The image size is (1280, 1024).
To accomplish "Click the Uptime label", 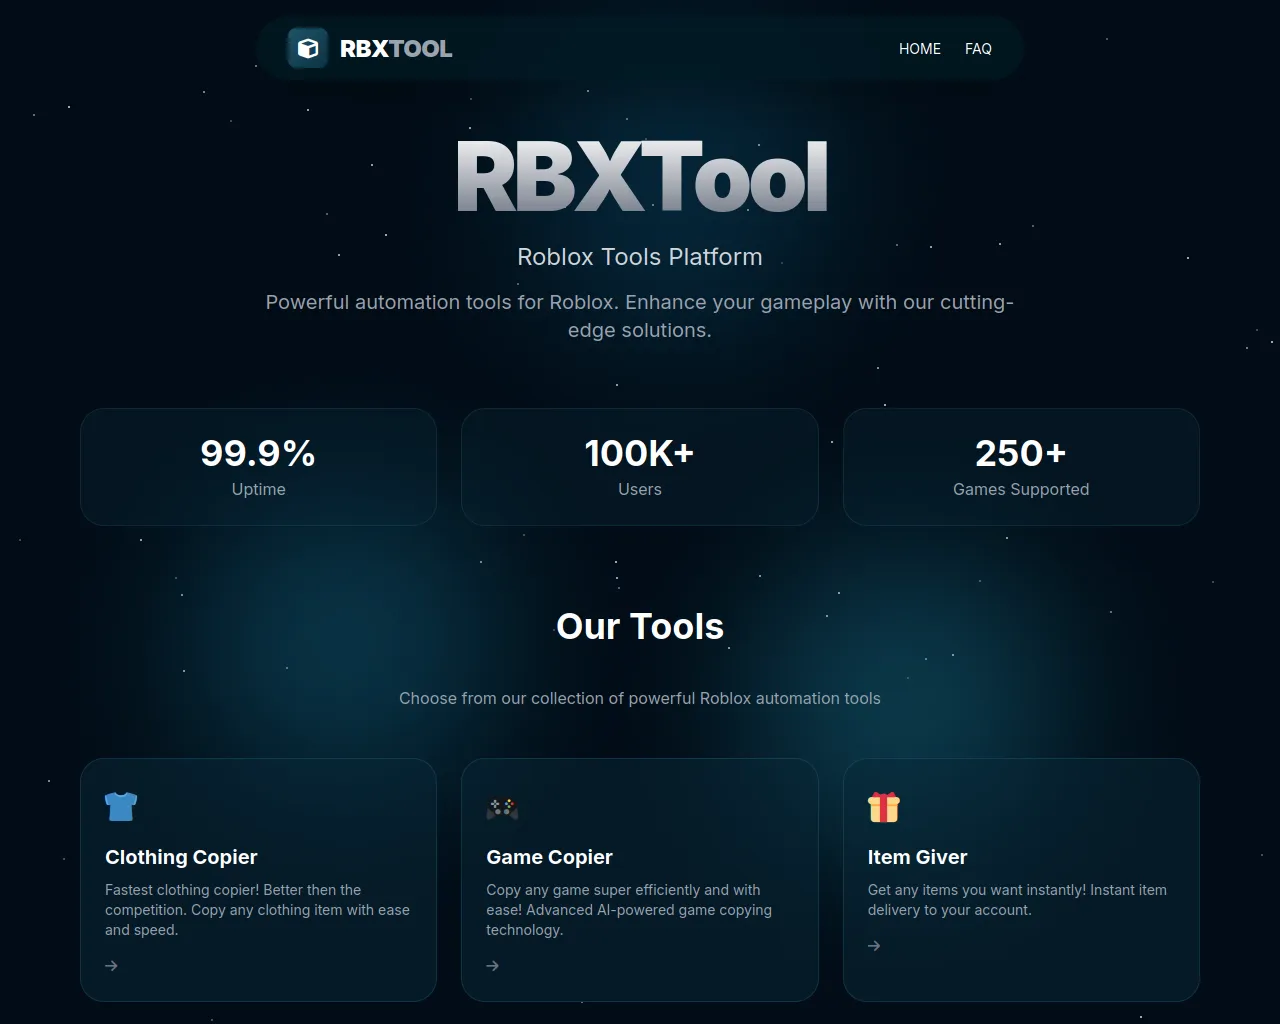I will pos(259,489).
